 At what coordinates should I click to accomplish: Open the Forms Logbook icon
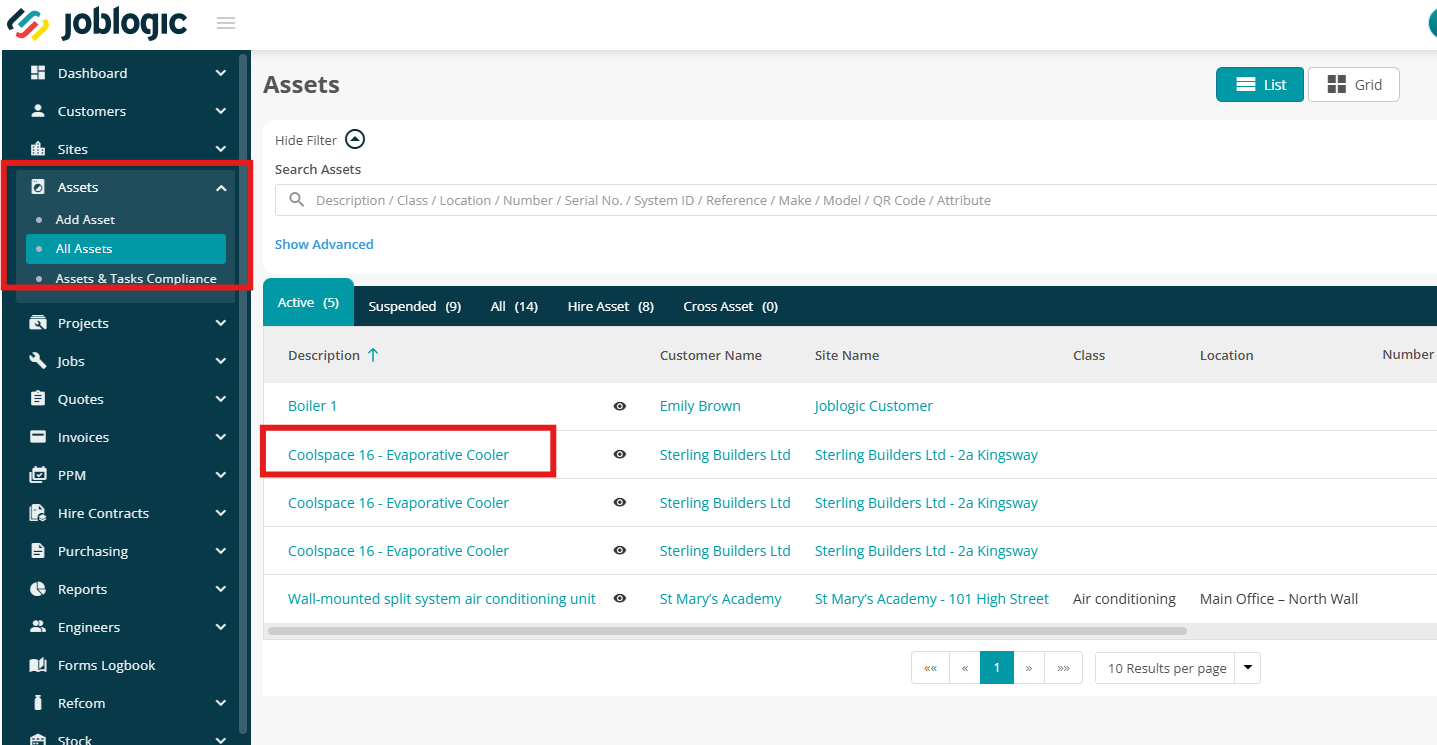[38, 665]
